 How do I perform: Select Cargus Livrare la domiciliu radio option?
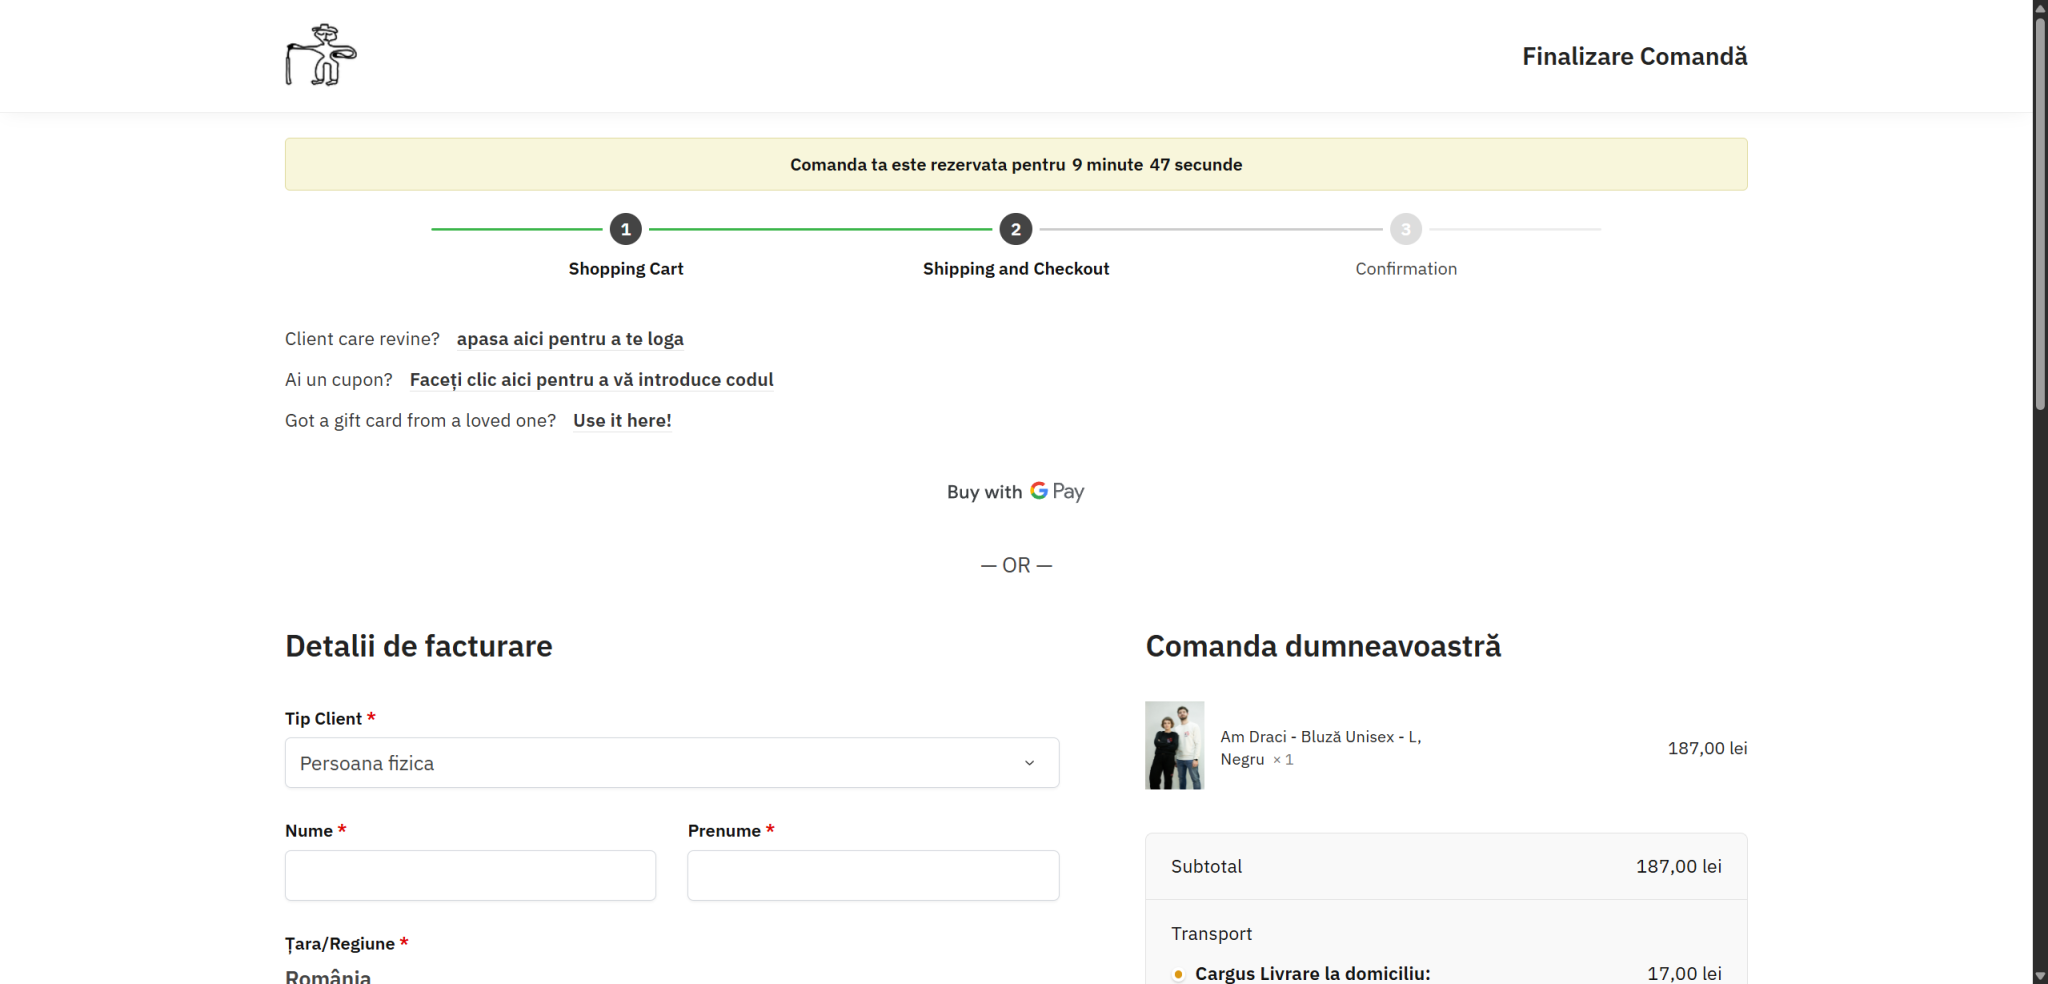(1179, 974)
